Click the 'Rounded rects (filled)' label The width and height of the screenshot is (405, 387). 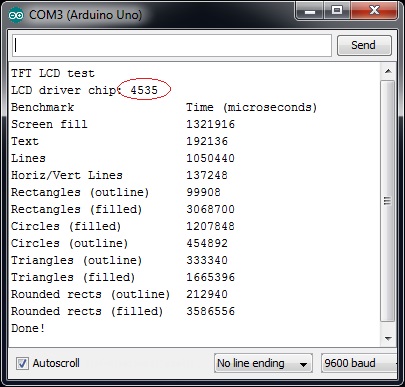(87, 311)
